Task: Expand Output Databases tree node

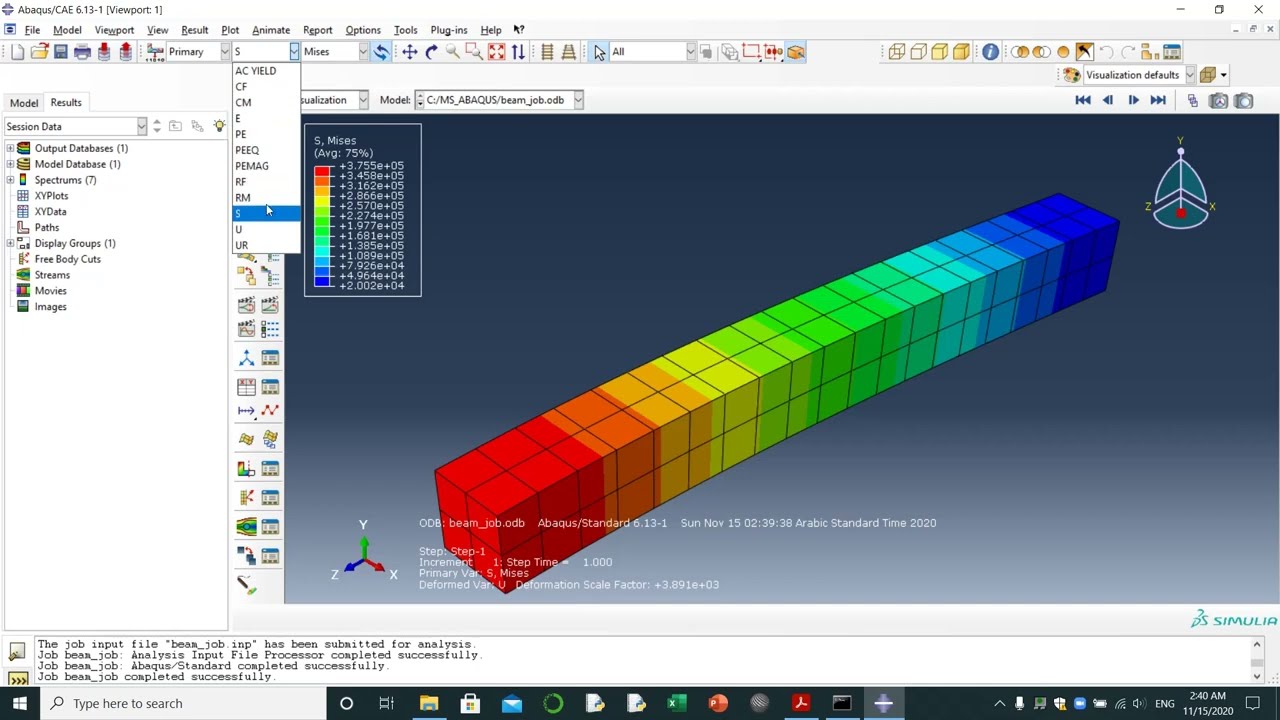Action: (x=10, y=148)
